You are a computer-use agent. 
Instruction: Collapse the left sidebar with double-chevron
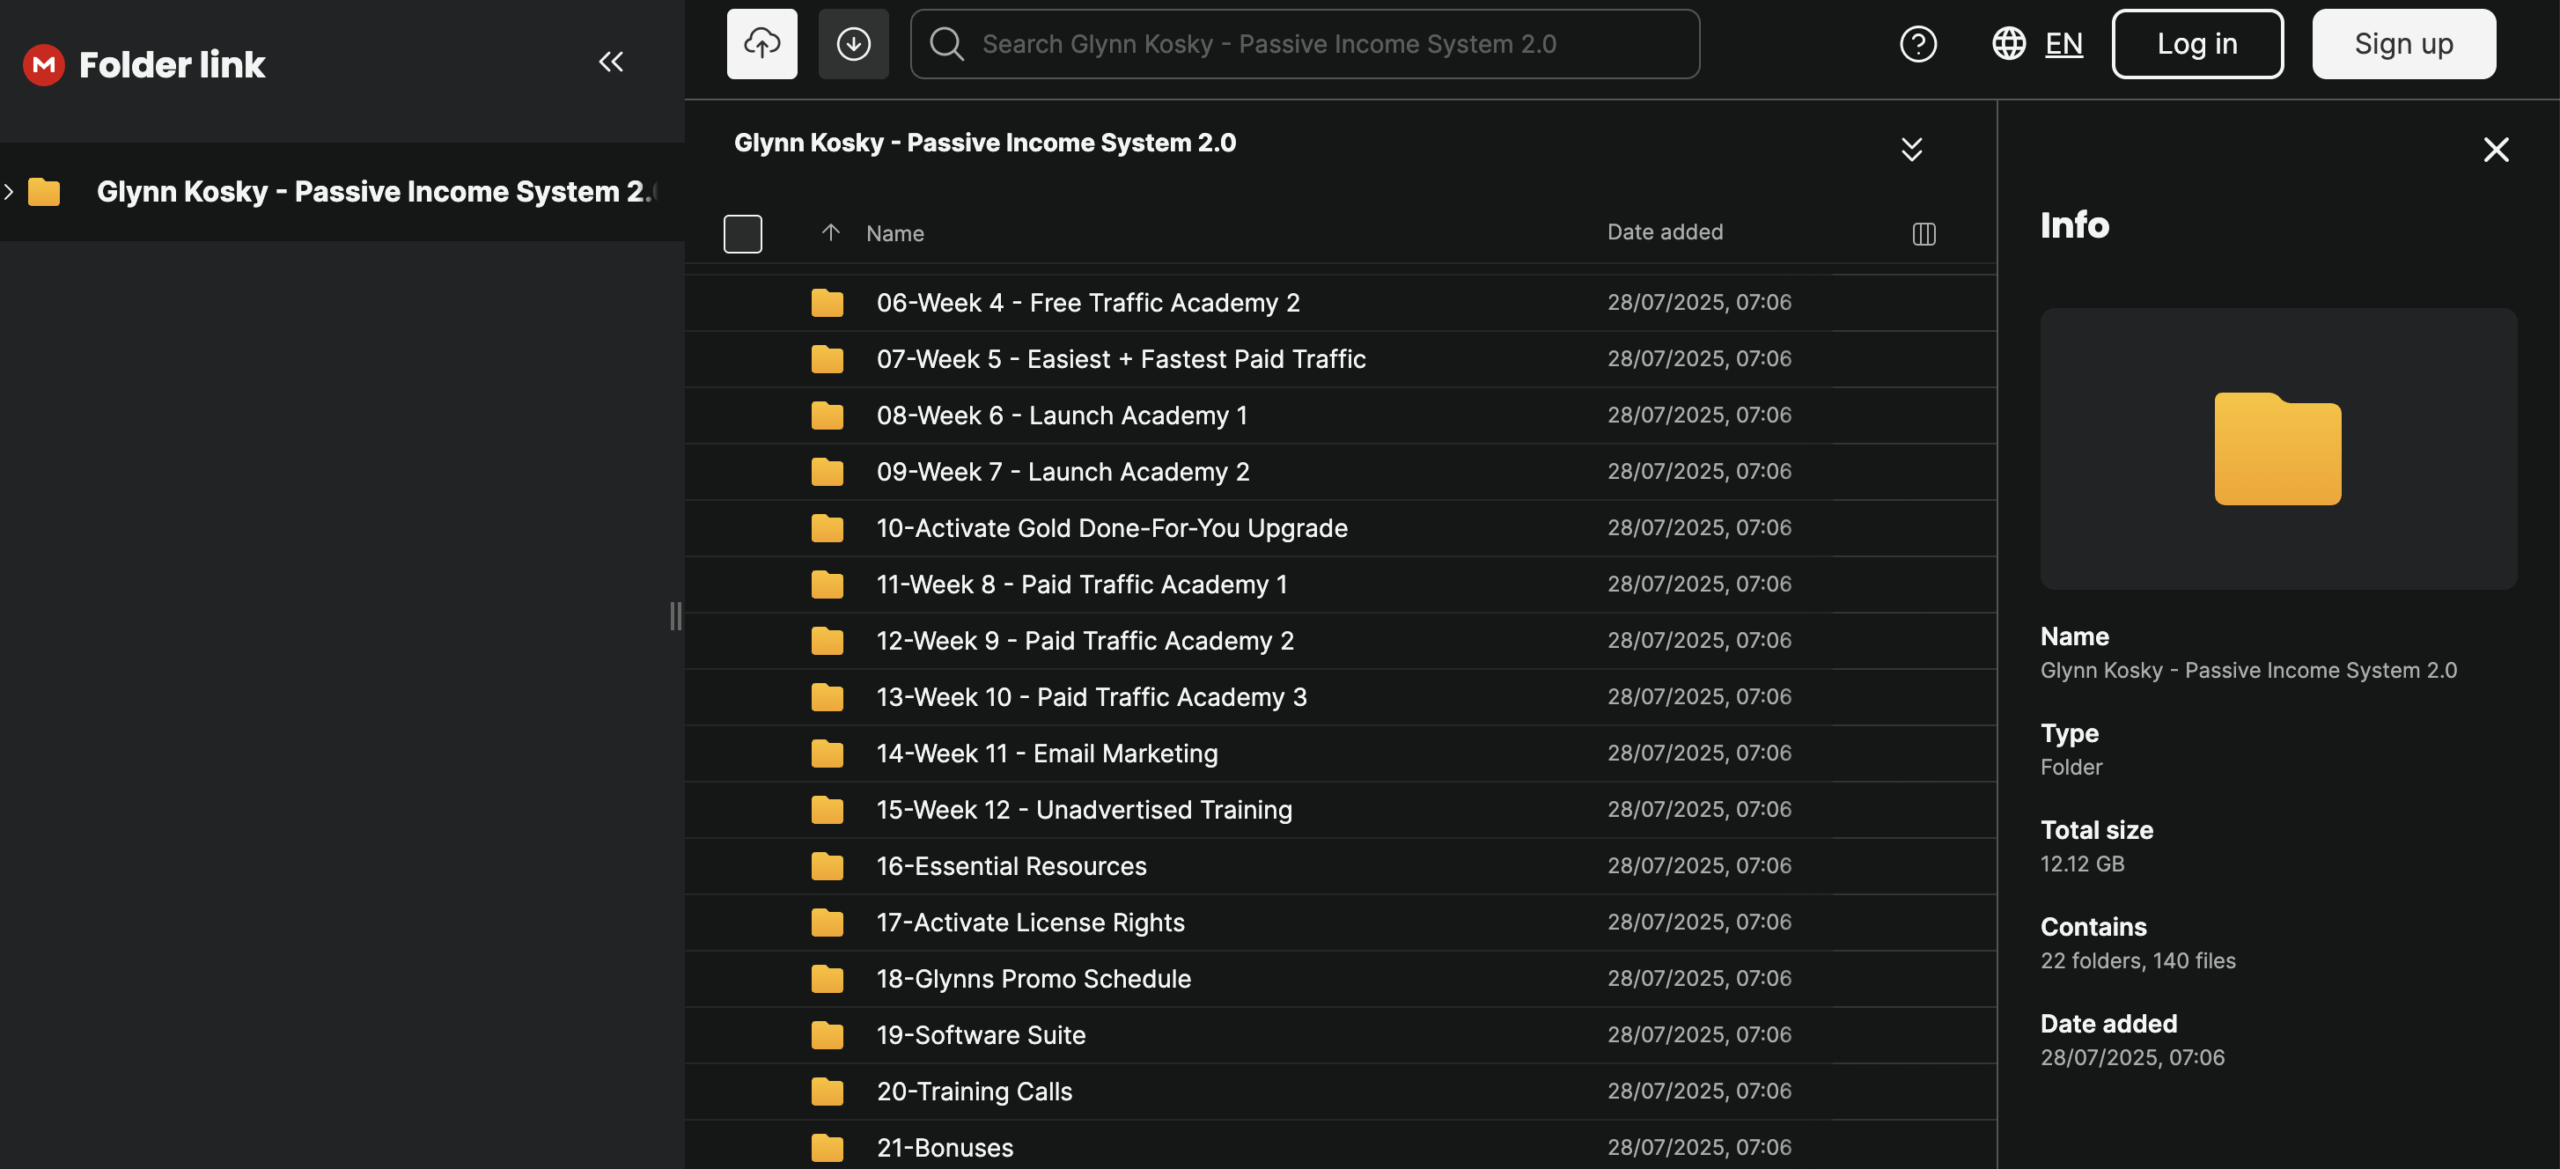[611, 62]
